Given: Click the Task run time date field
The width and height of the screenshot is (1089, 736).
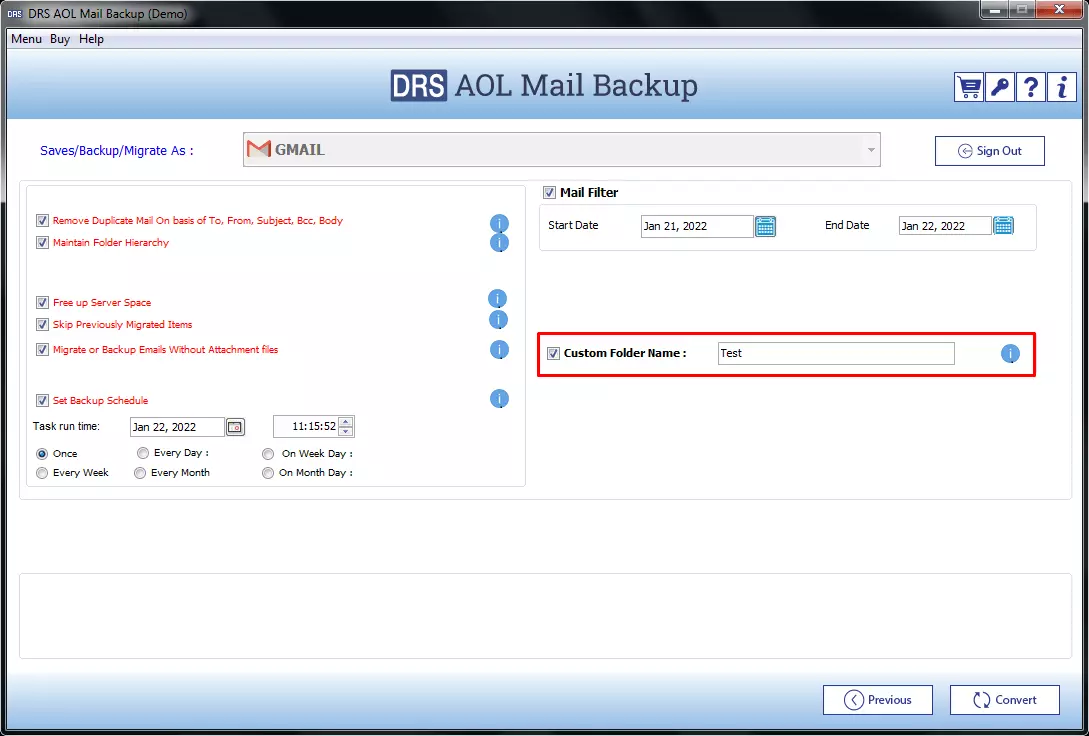Looking at the screenshot, I should click(x=178, y=427).
